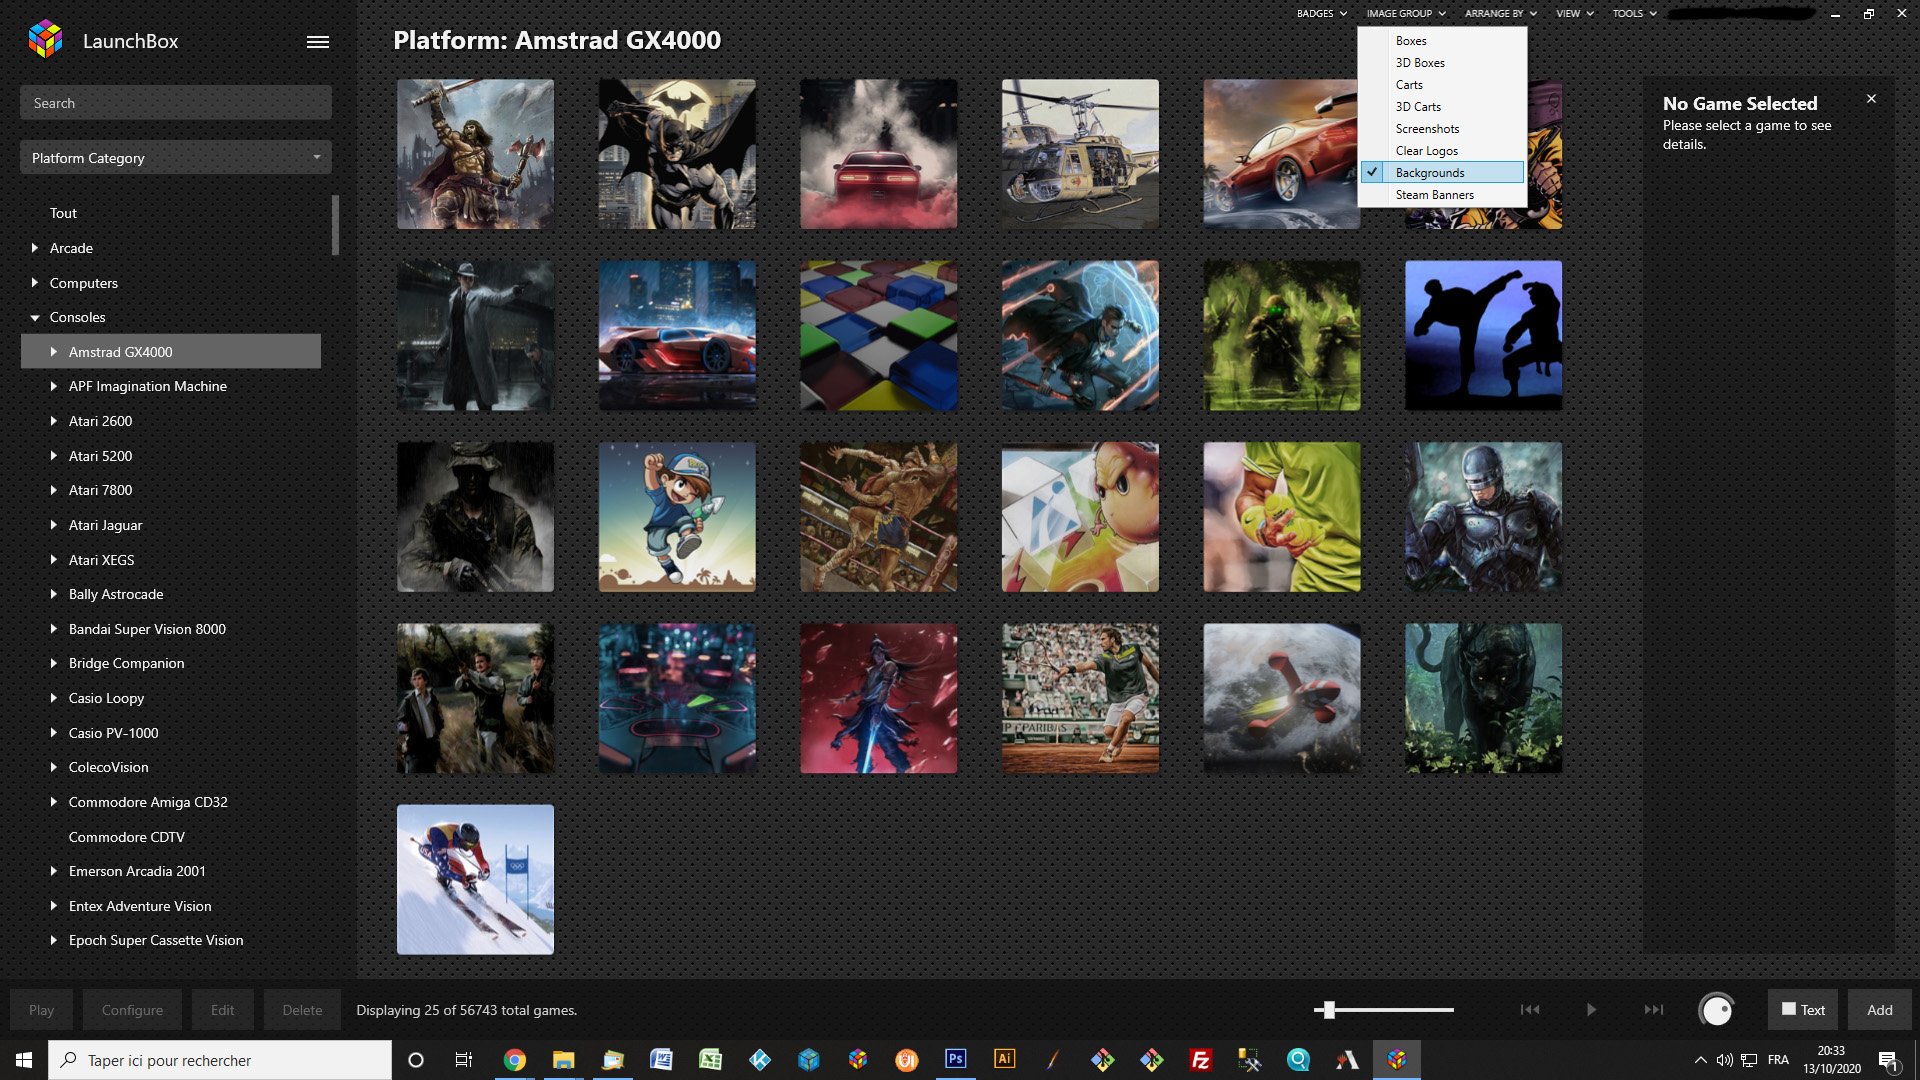Select the RoboCop game thumbnail
1920x1080 pixels.
click(1483, 517)
